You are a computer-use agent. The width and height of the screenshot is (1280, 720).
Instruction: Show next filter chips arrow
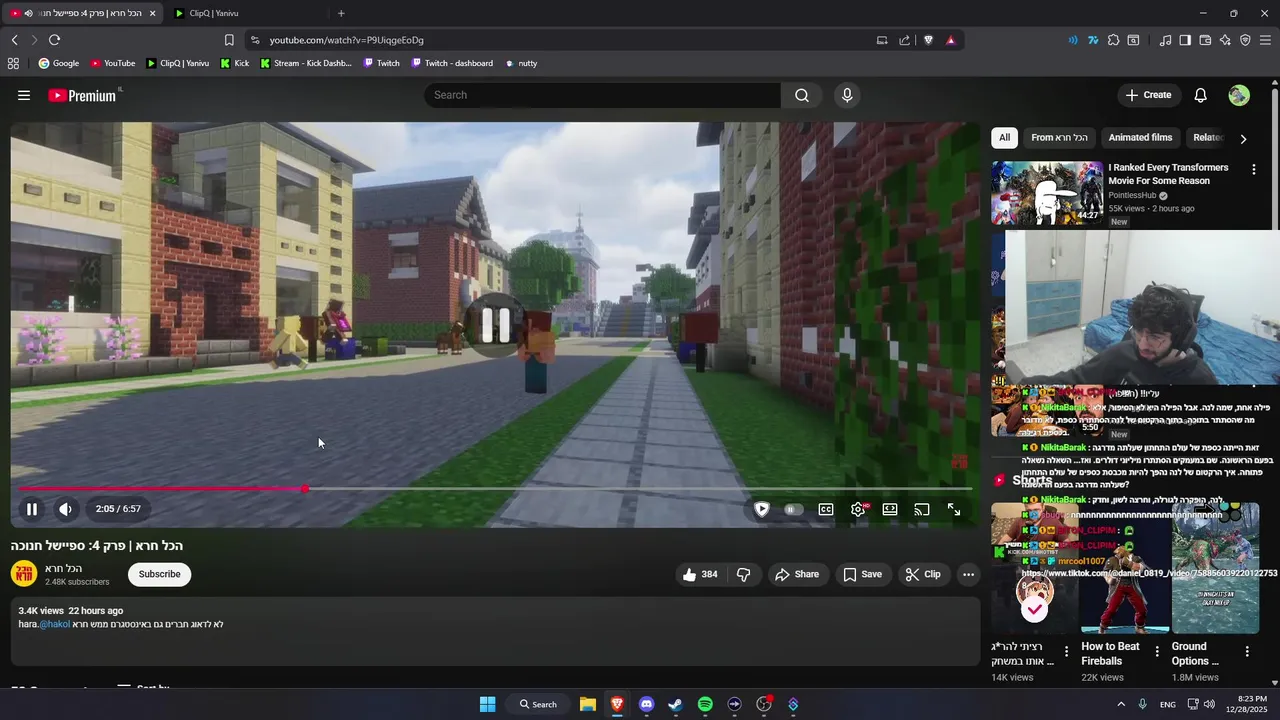[x=1243, y=139]
